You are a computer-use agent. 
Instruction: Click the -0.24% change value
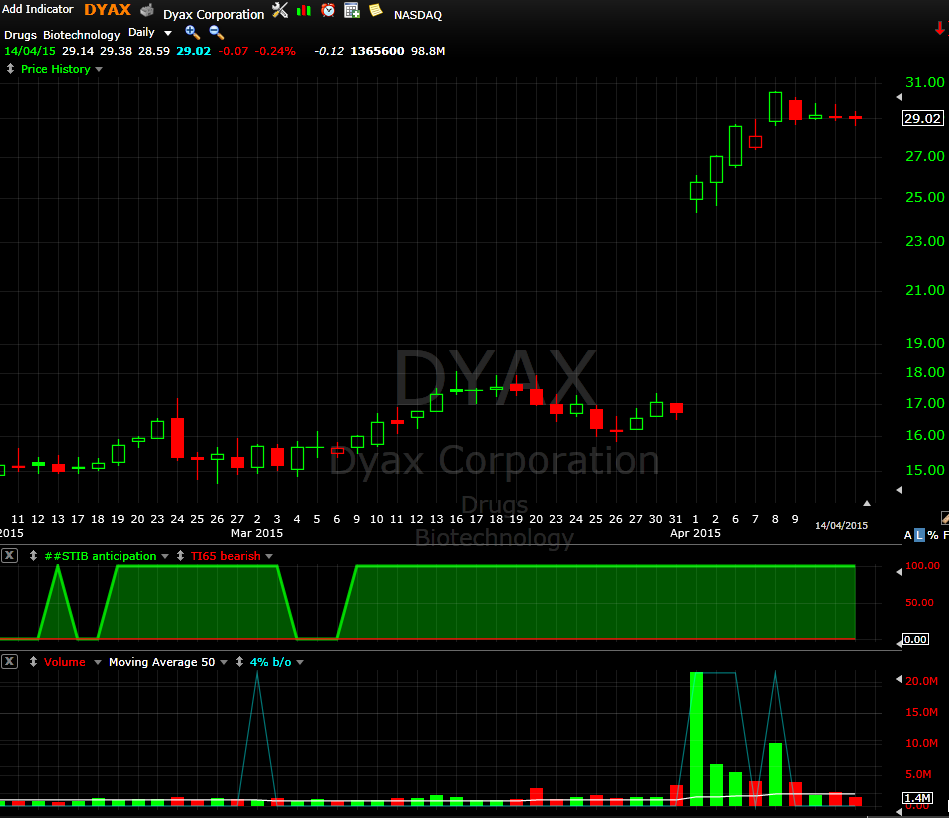point(275,51)
